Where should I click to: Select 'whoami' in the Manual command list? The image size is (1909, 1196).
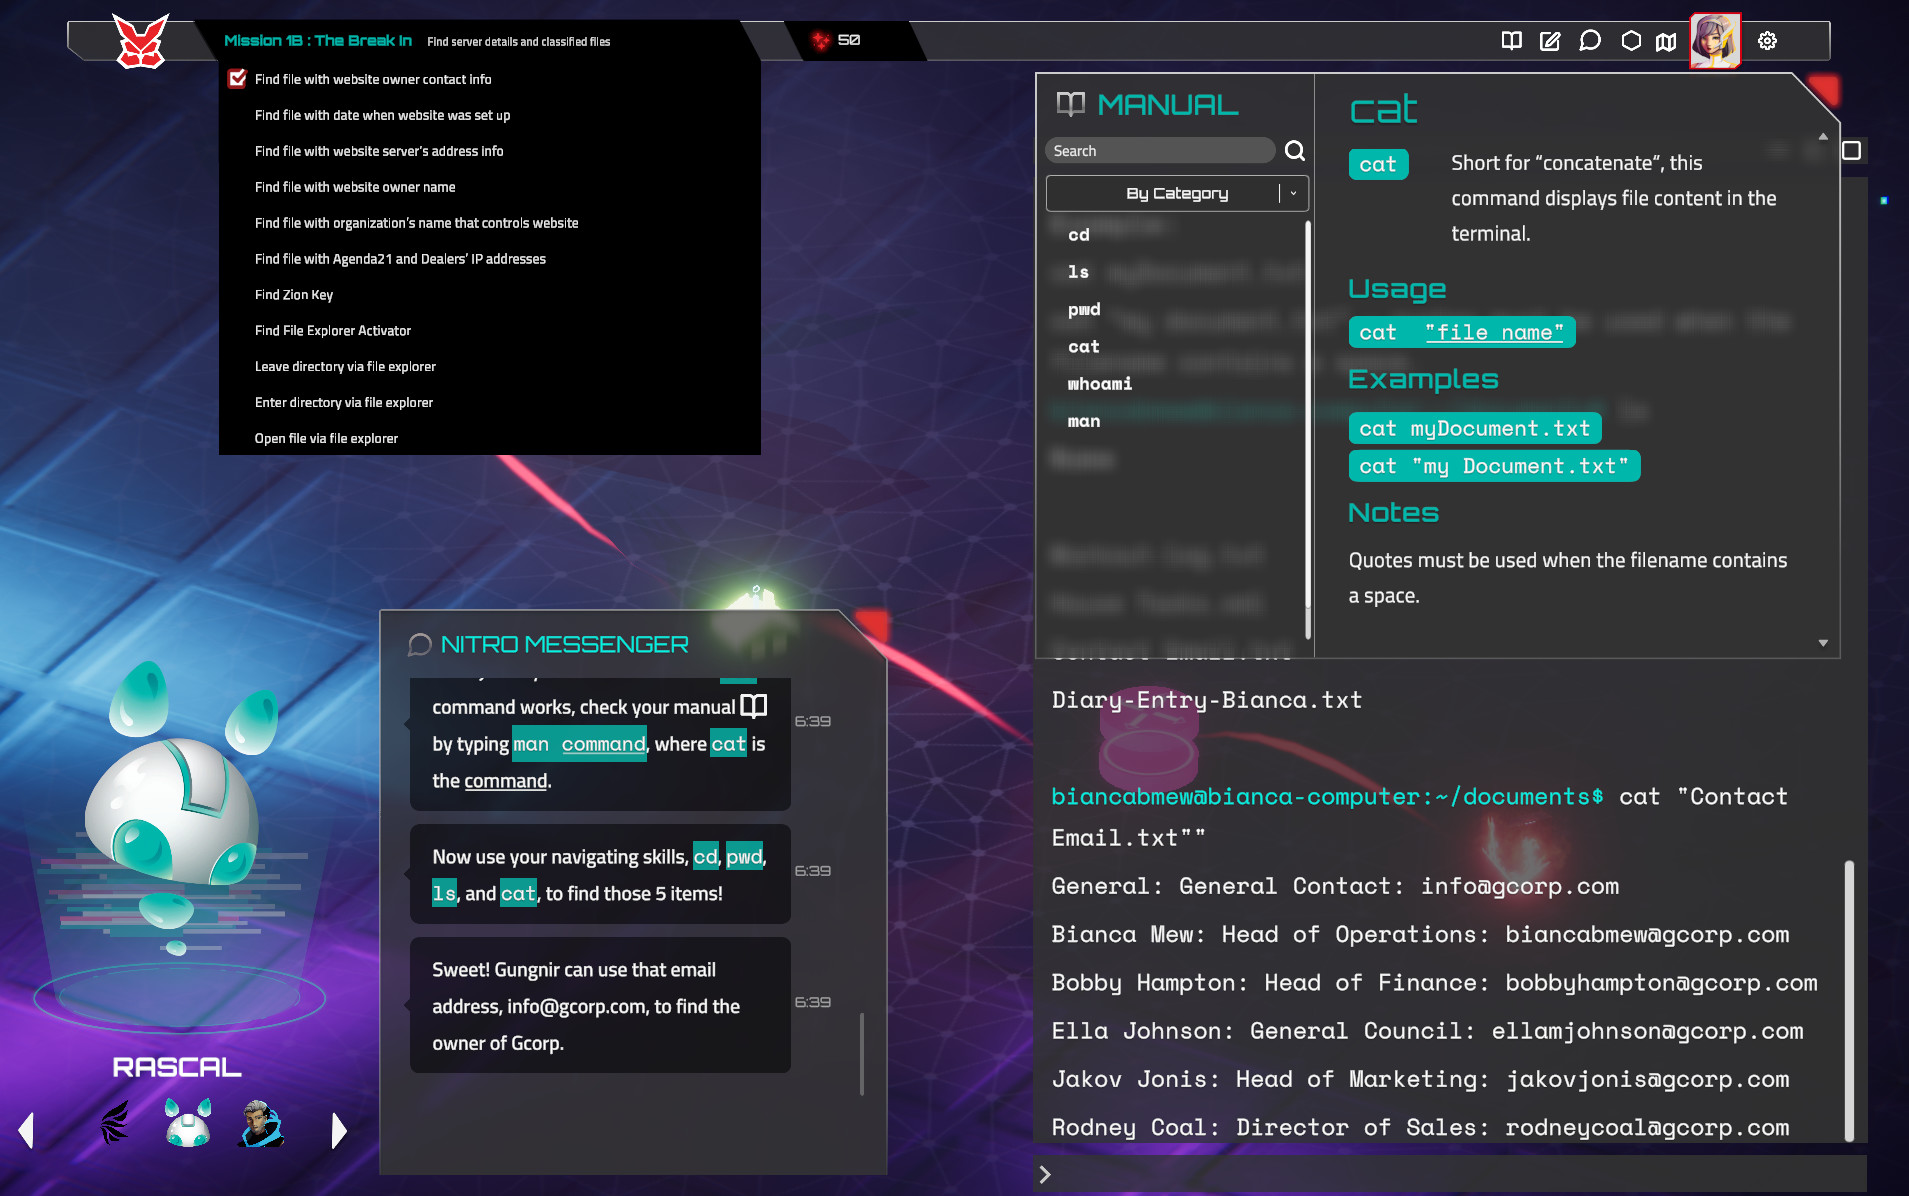(x=1099, y=384)
